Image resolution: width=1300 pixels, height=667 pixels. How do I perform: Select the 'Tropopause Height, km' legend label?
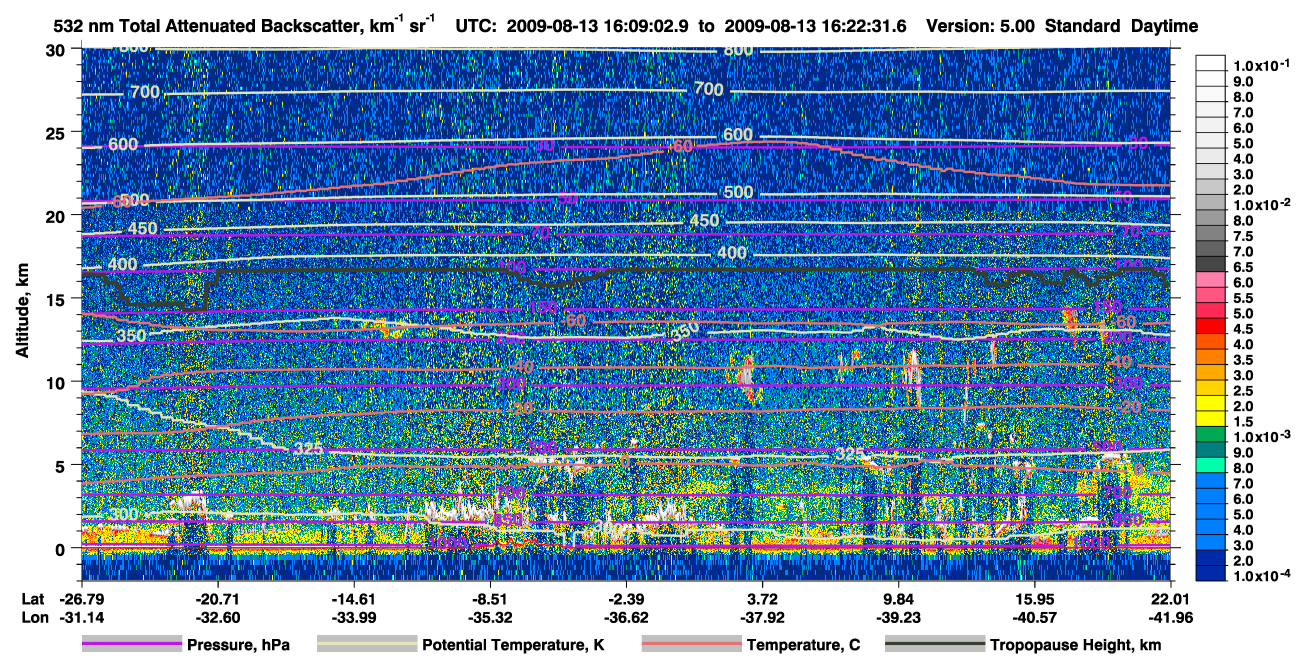1076,645
